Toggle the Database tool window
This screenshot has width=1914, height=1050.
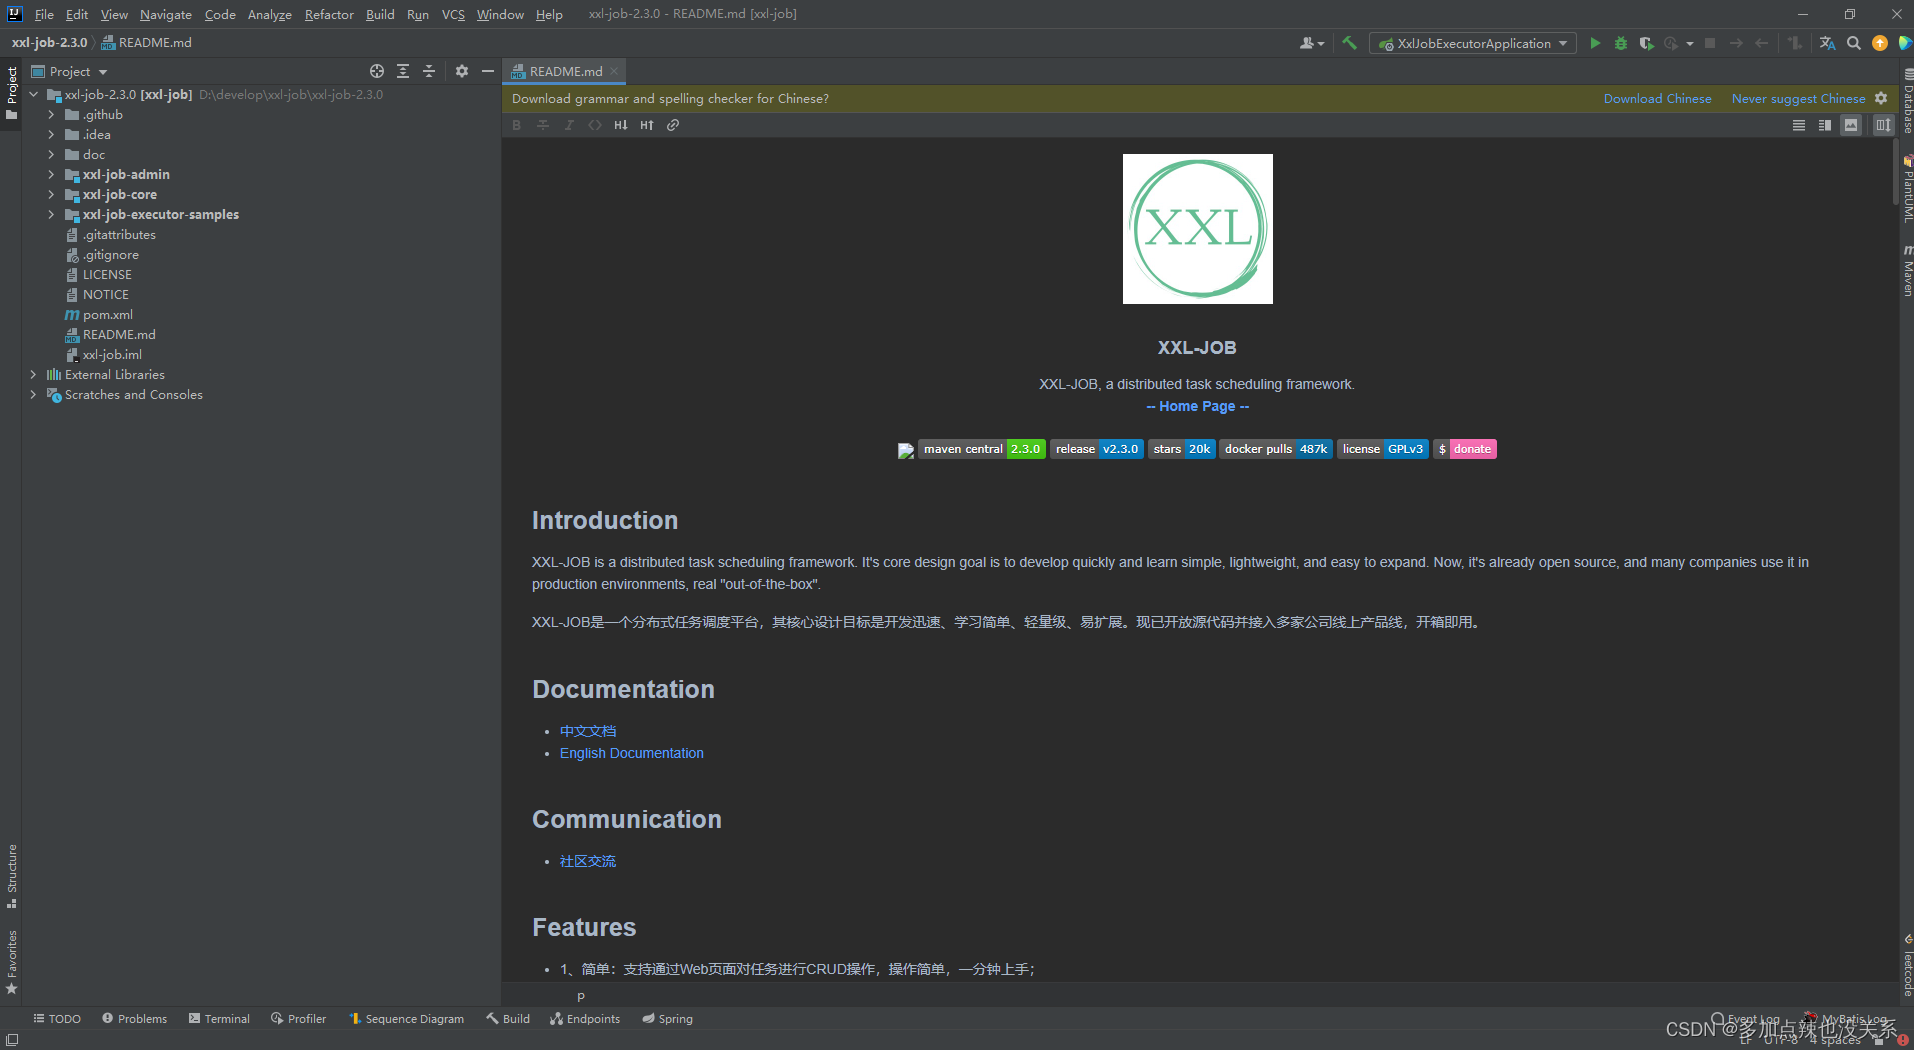pyautogui.click(x=1906, y=102)
